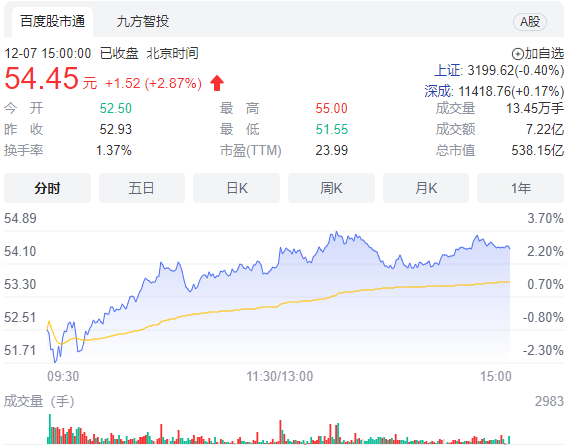Click the red up-arrow price indicator
The width and height of the screenshot is (579, 448).
pyautogui.click(x=217, y=83)
